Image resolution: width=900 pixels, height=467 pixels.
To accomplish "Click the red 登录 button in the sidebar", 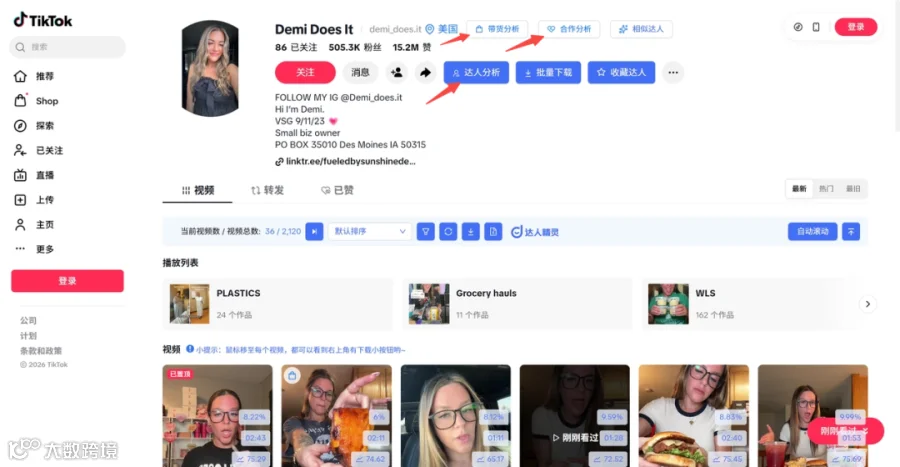I will 67,281.
